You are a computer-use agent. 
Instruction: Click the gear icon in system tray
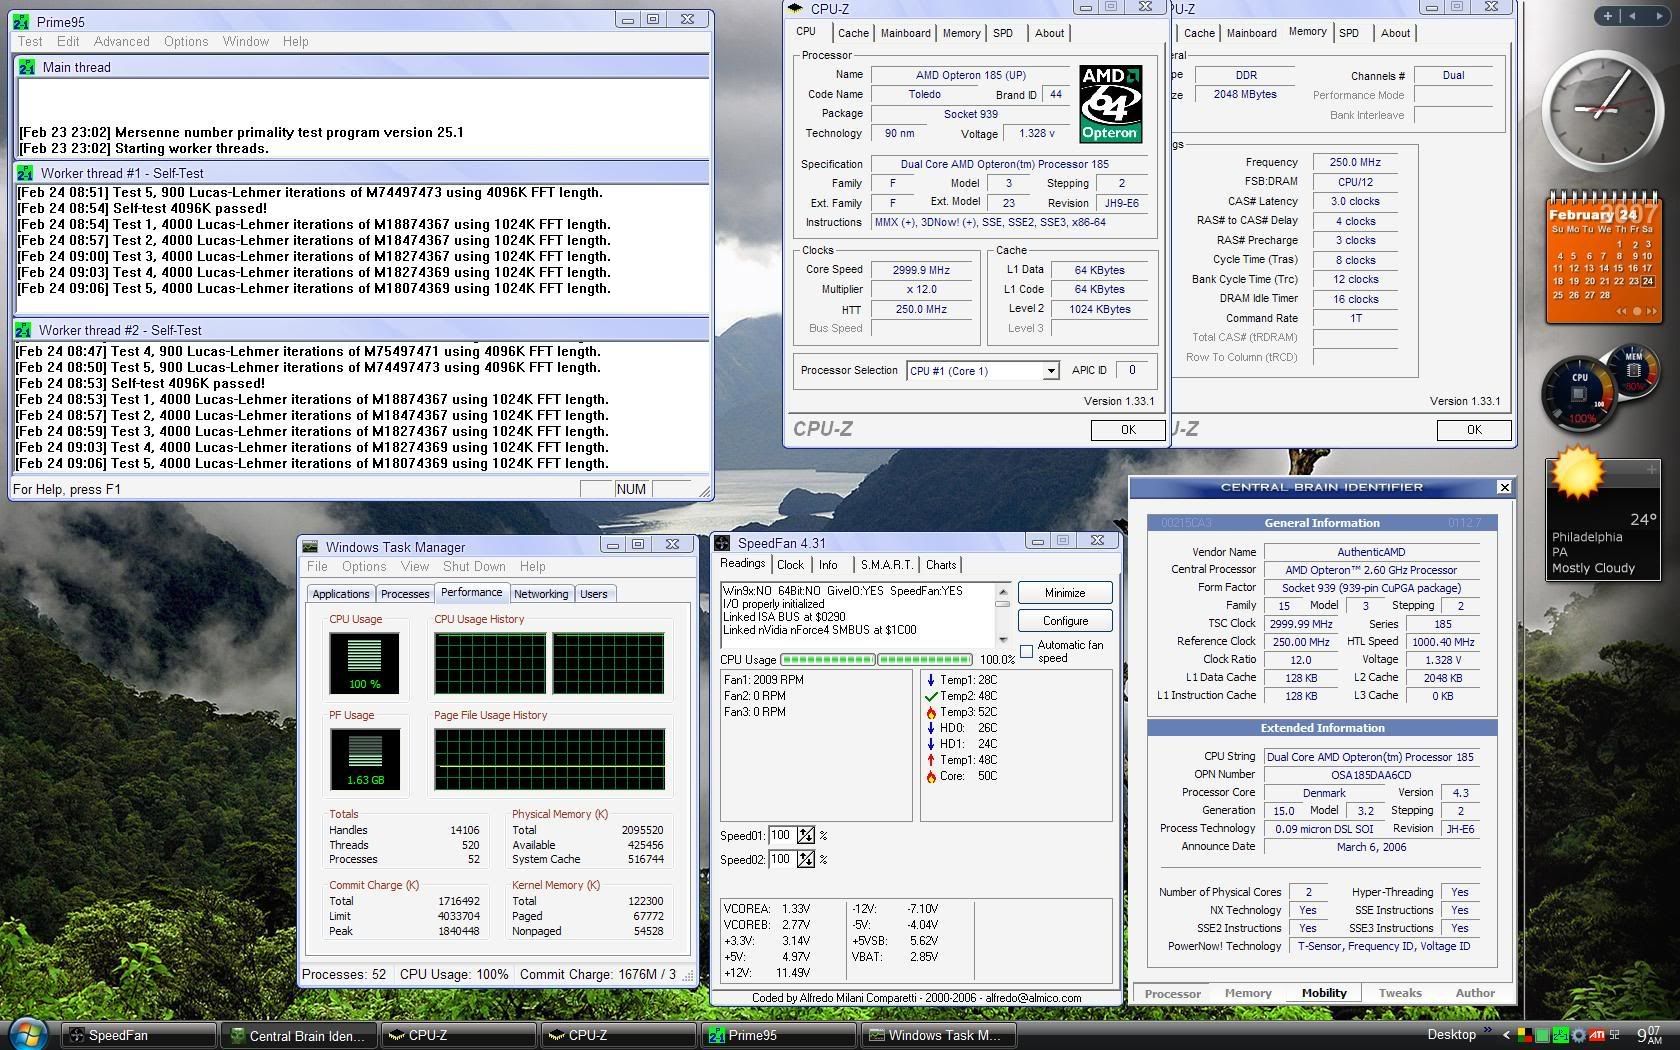1578,1035
